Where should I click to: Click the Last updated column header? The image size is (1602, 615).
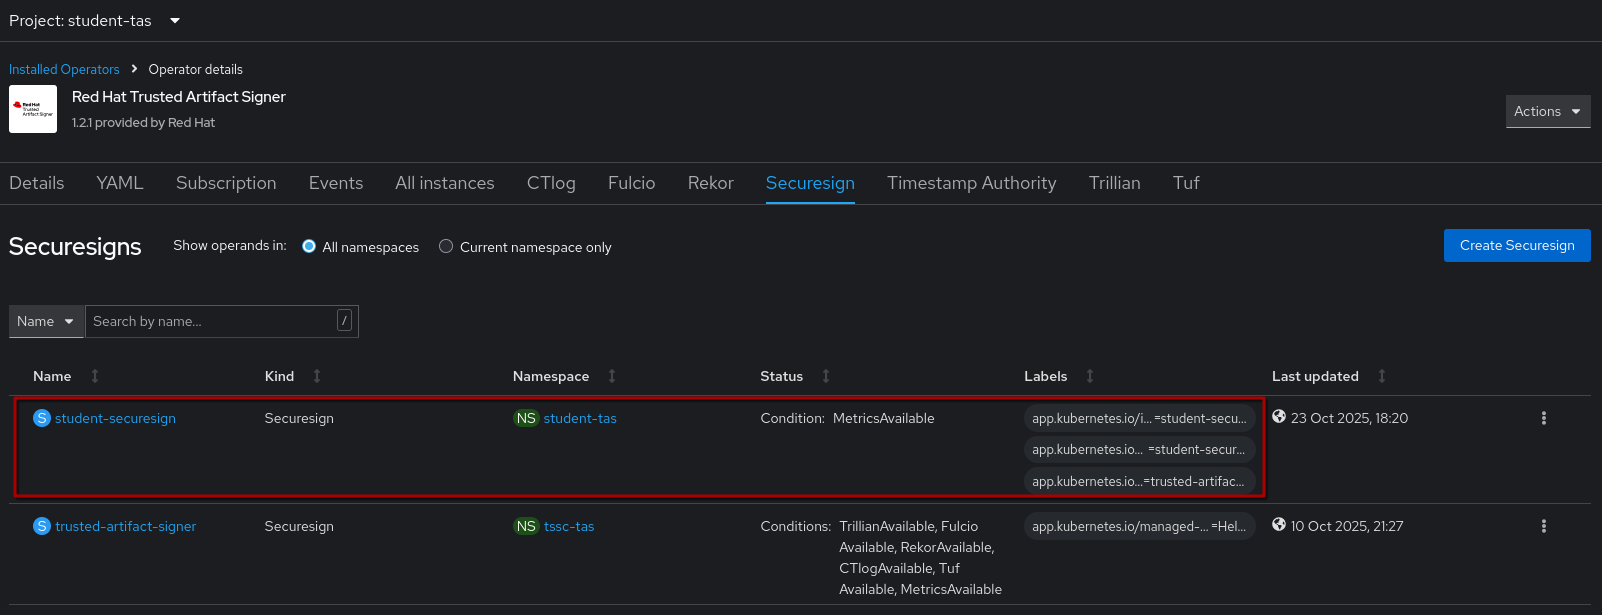tap(1315, 376)
